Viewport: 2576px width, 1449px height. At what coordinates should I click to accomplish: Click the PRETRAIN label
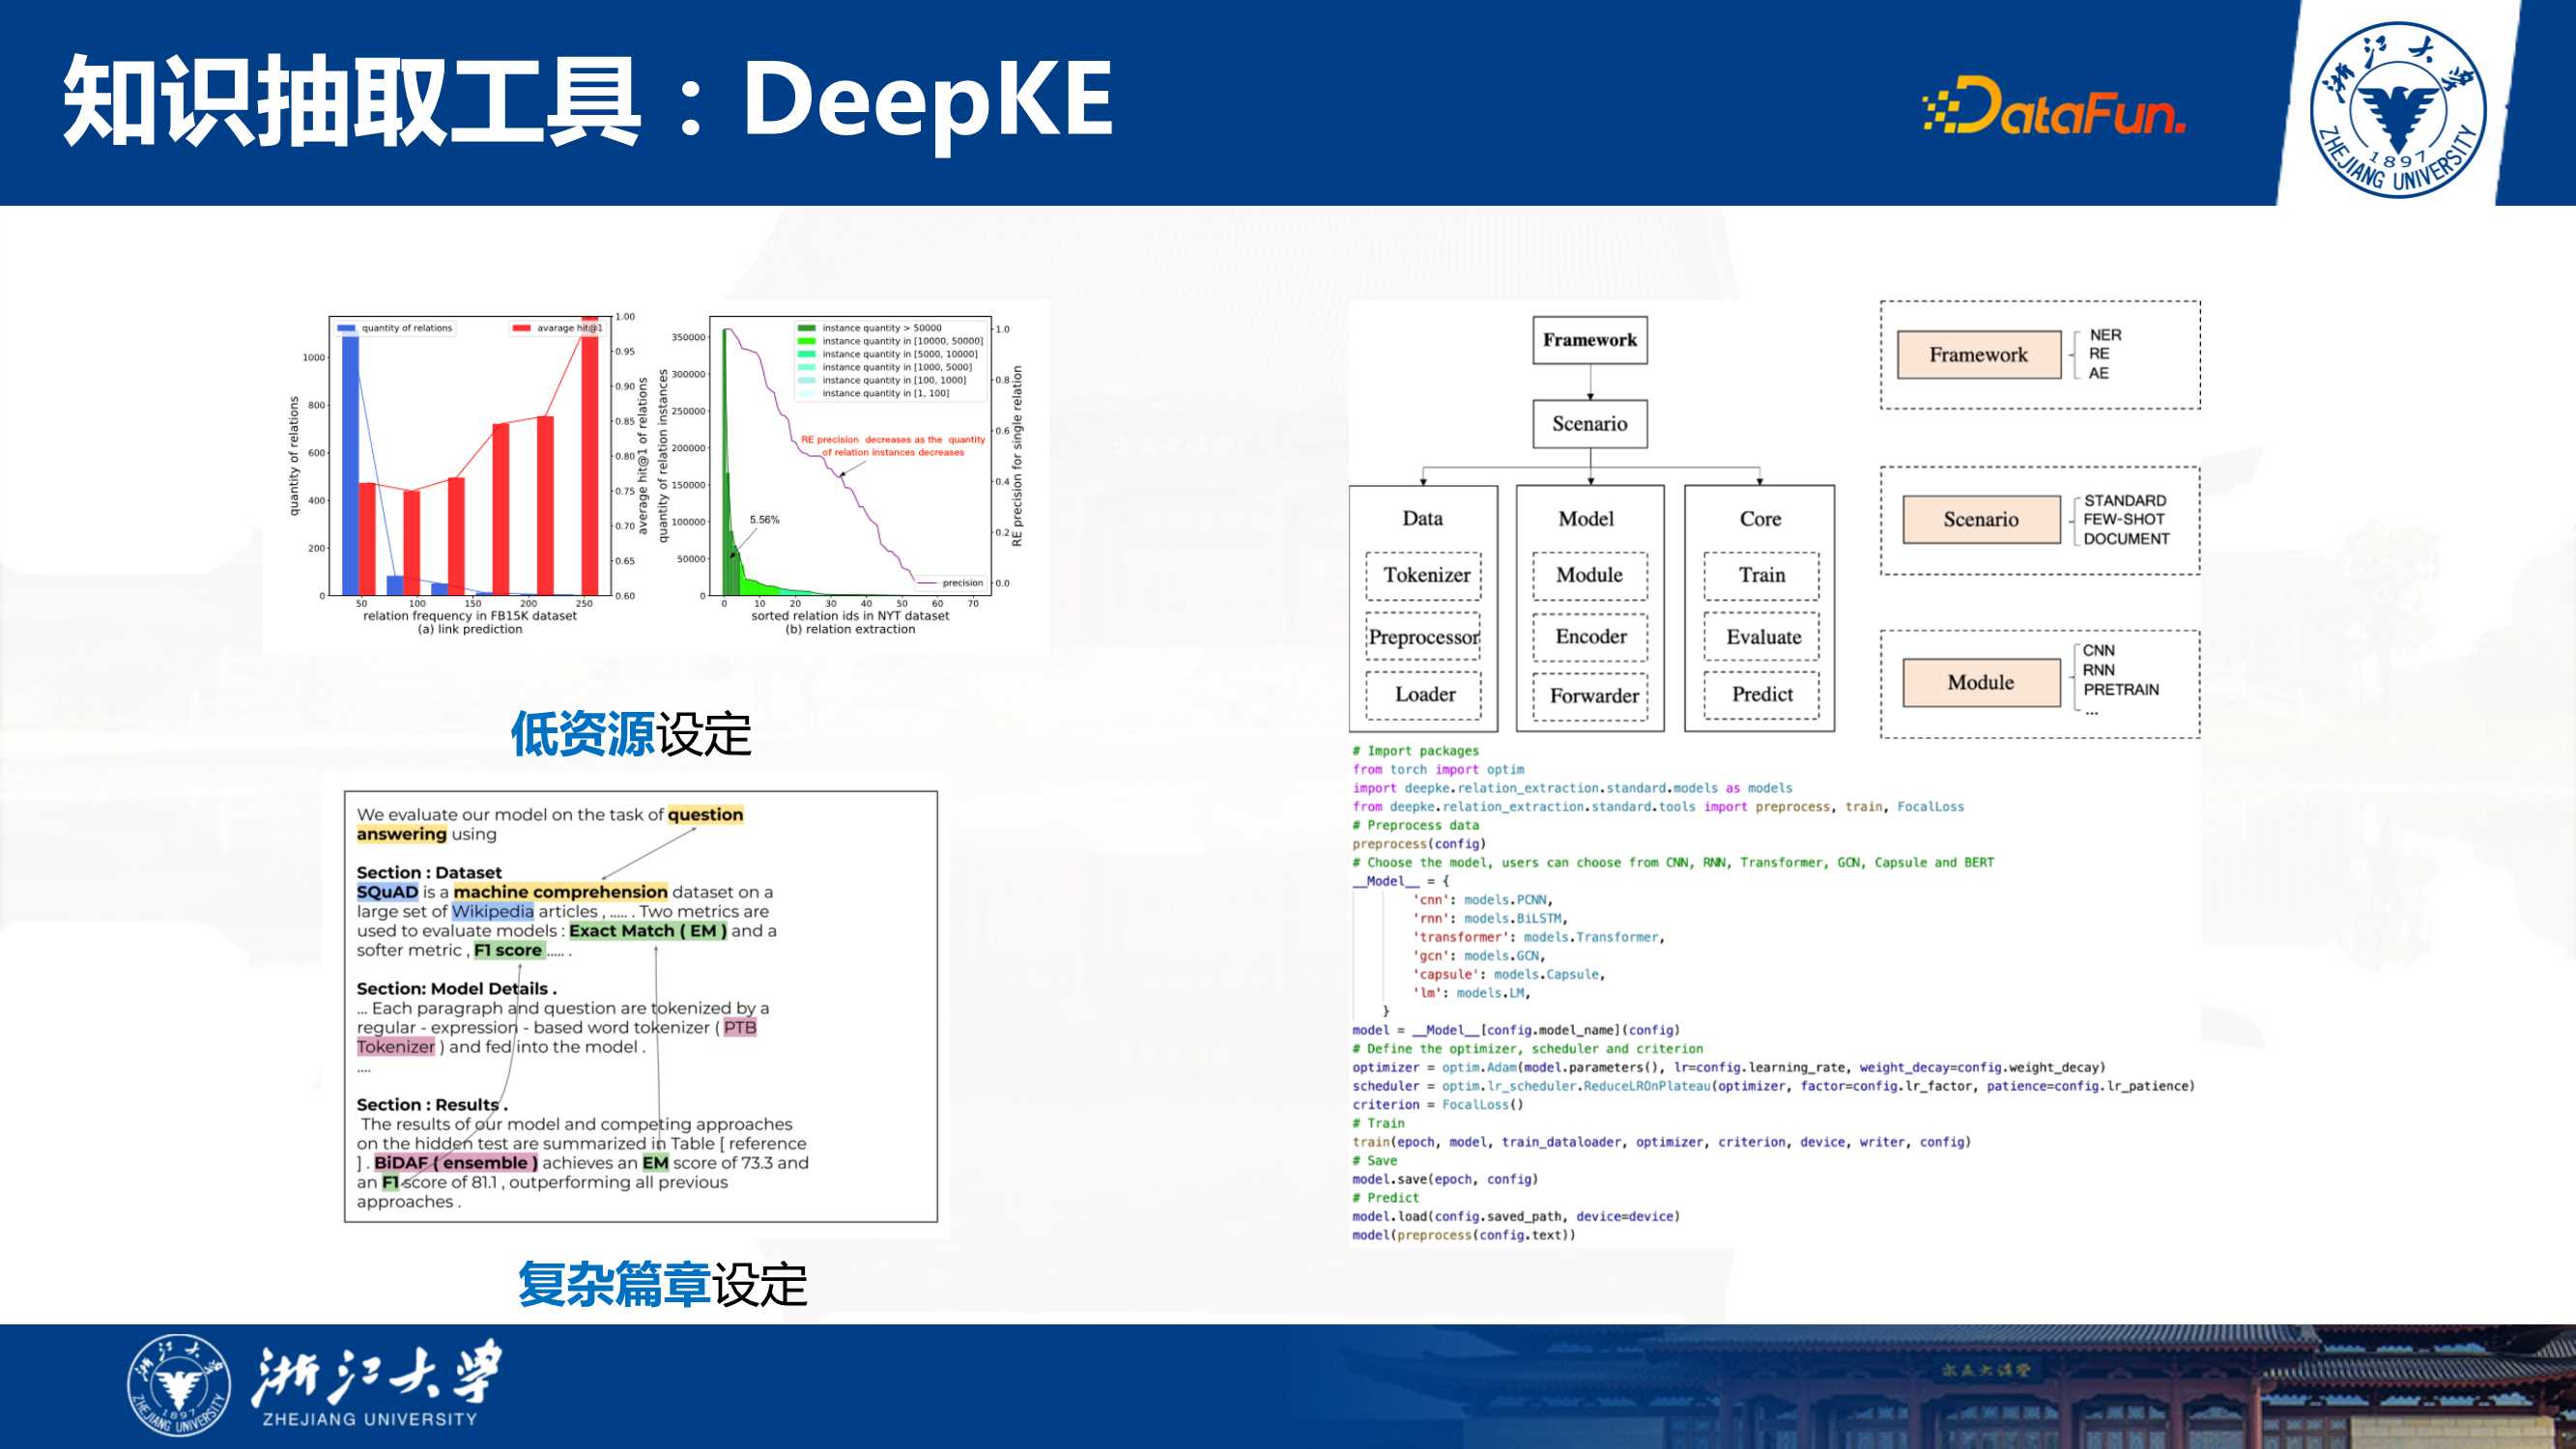click(2121, 689)
